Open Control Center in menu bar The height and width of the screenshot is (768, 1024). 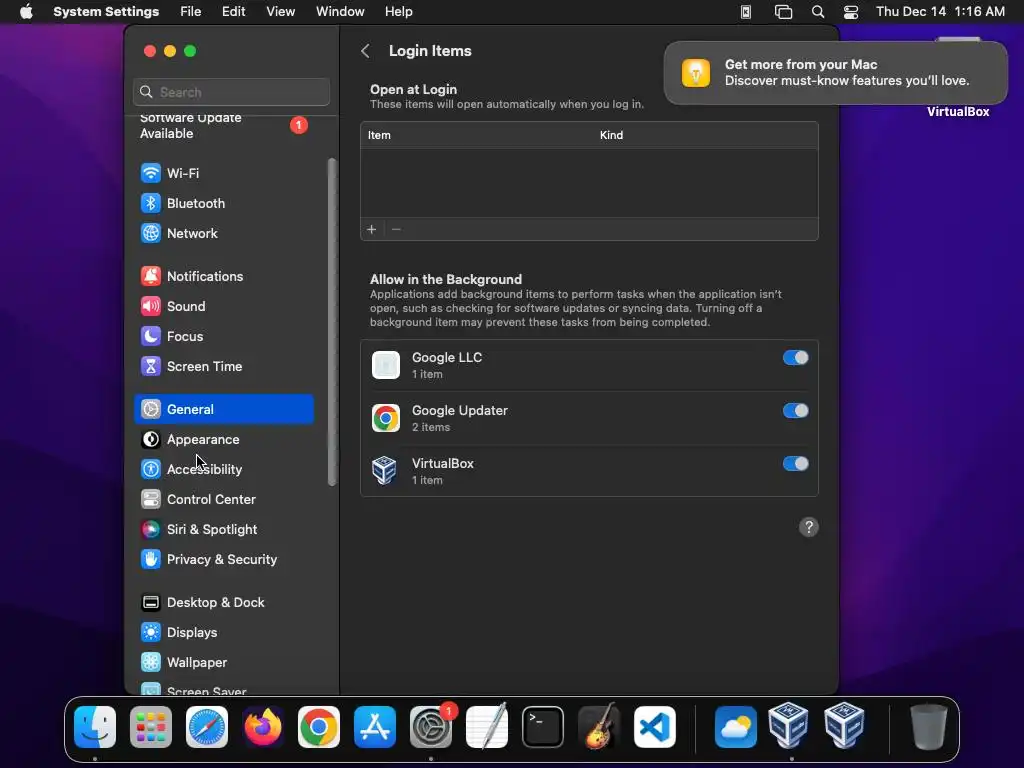[x=851, y=12]
